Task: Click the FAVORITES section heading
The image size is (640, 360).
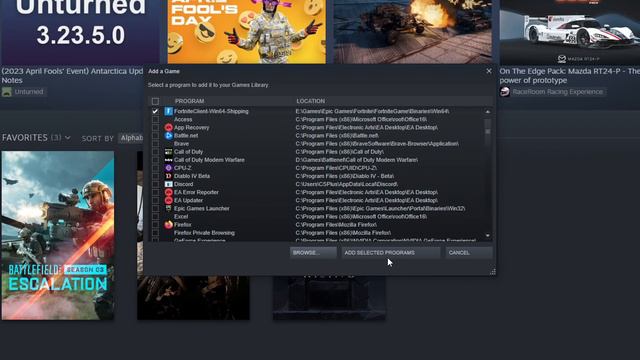Action: [x=24, y=138]
